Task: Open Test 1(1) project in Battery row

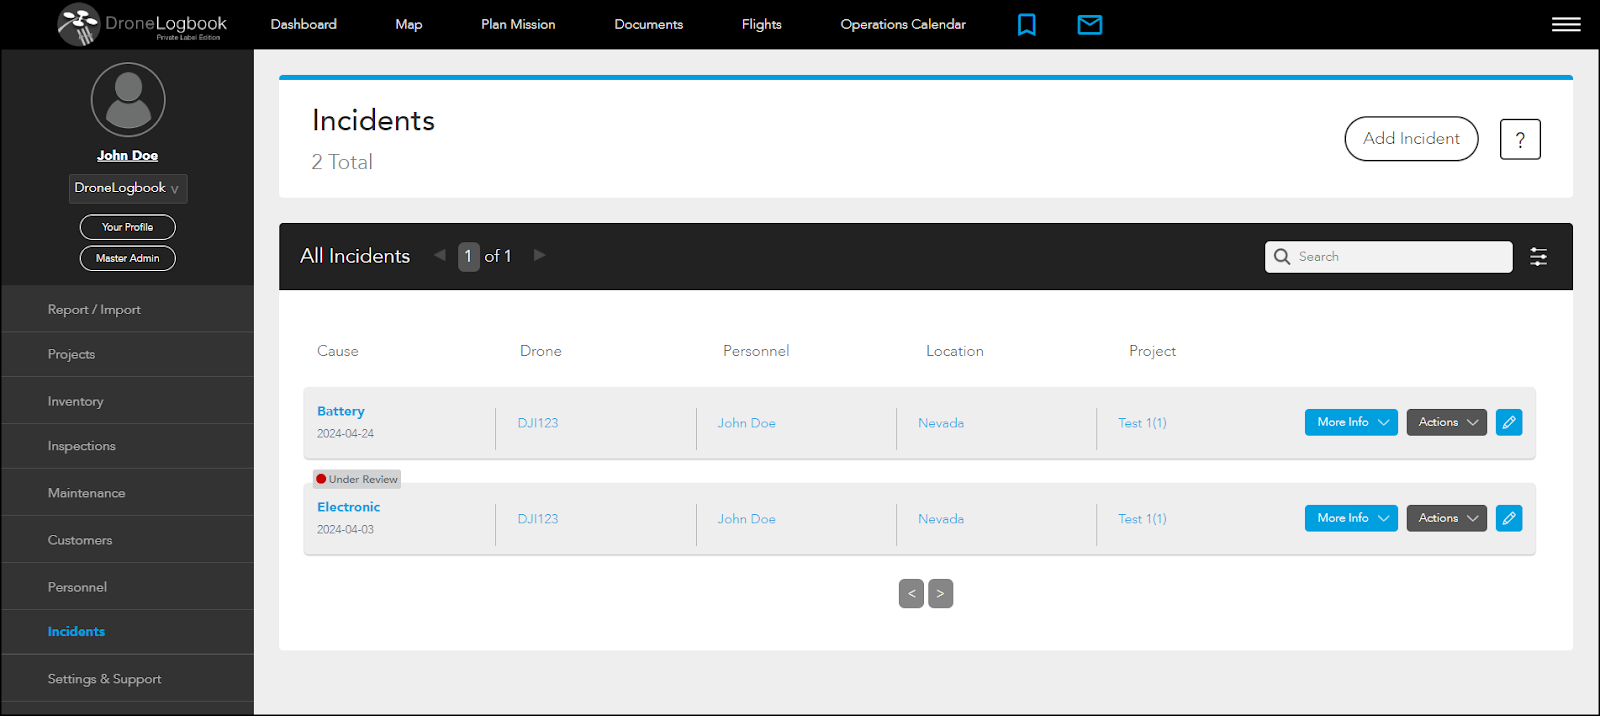Action: pyautogui.click(x=1142, y=423)
